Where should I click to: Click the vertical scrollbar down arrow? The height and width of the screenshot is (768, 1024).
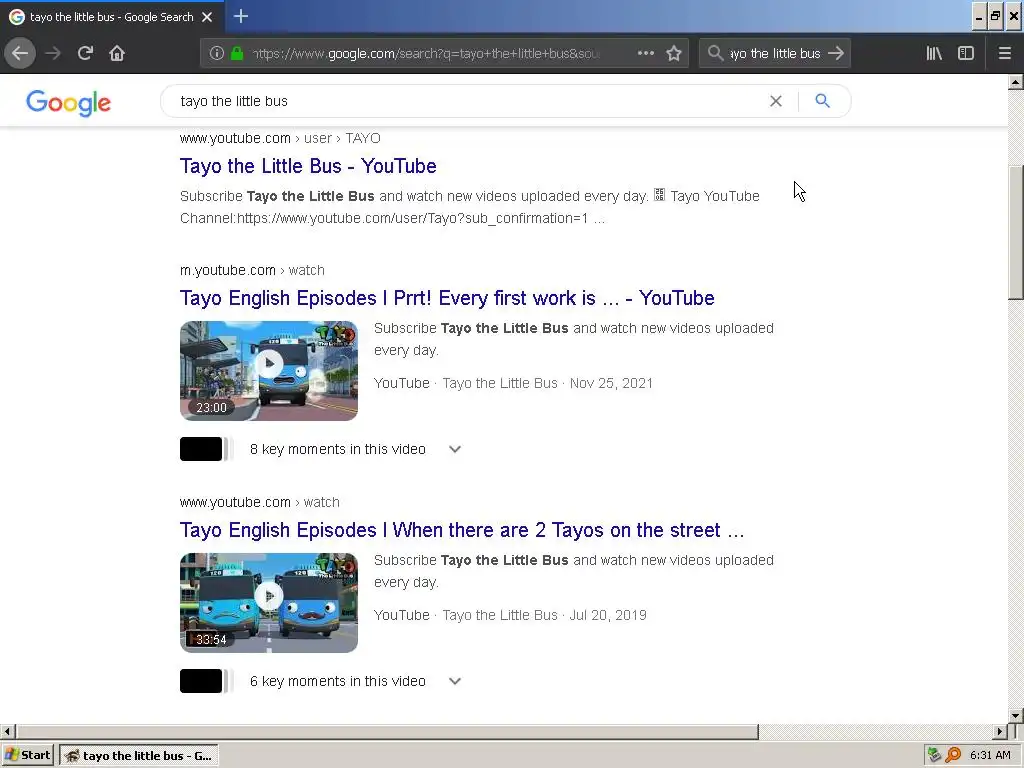click(1016, 715)
